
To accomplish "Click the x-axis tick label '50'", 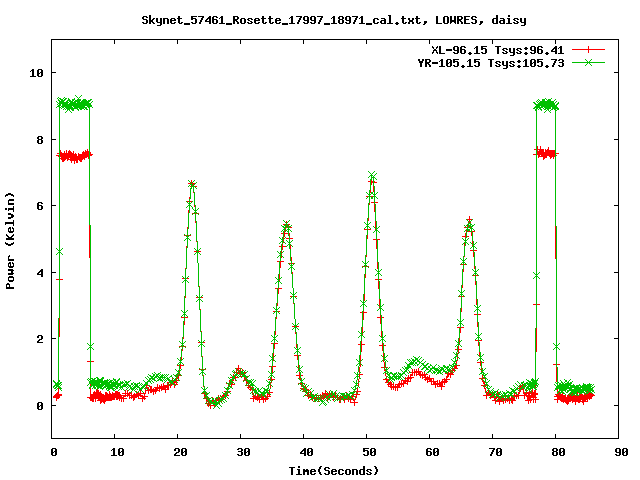I will [369, 452].
